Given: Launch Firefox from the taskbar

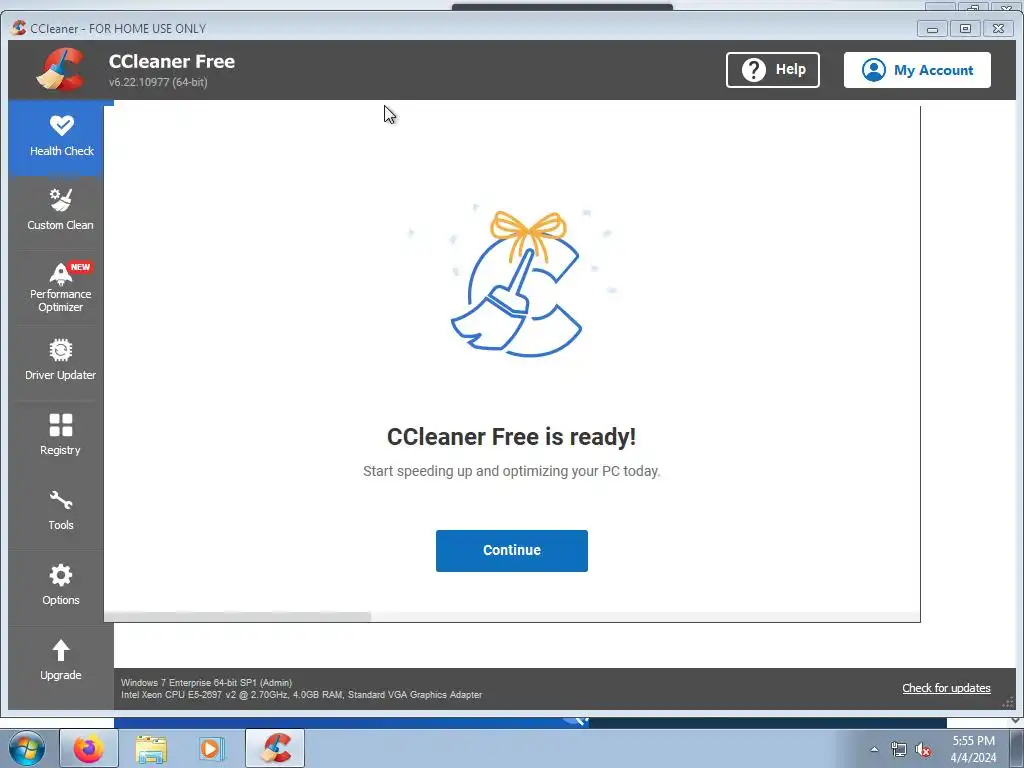Looking at the screenshot, I should tap(89, 748).
